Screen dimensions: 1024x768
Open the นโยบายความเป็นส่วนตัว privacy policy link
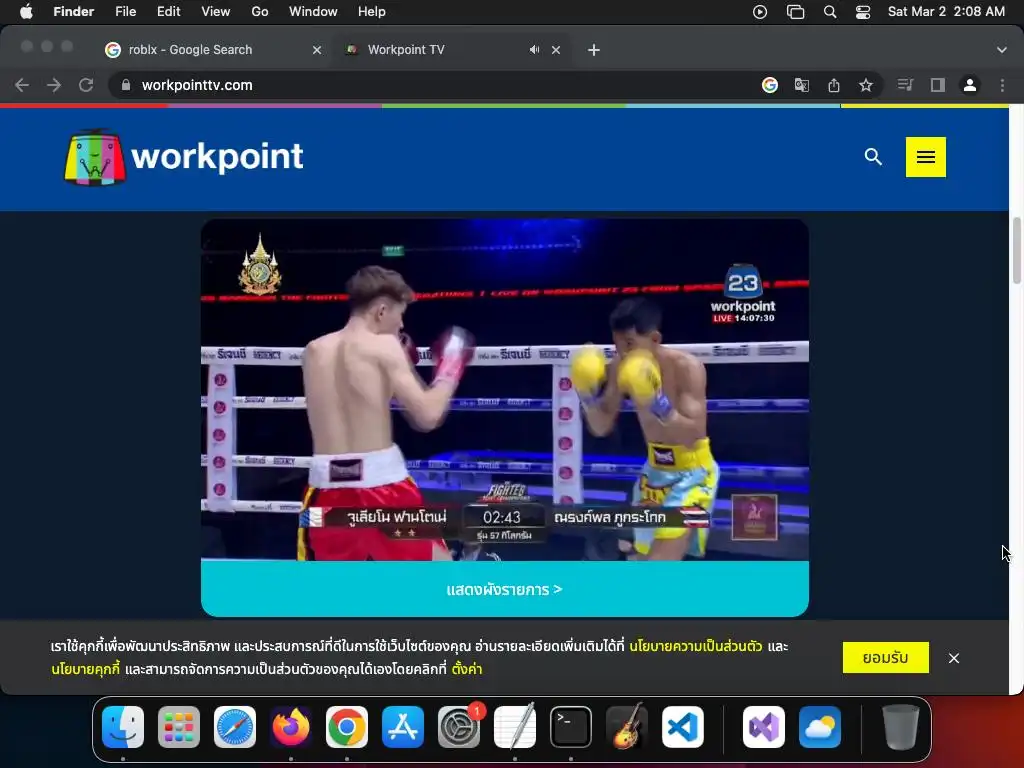(696, 646)
